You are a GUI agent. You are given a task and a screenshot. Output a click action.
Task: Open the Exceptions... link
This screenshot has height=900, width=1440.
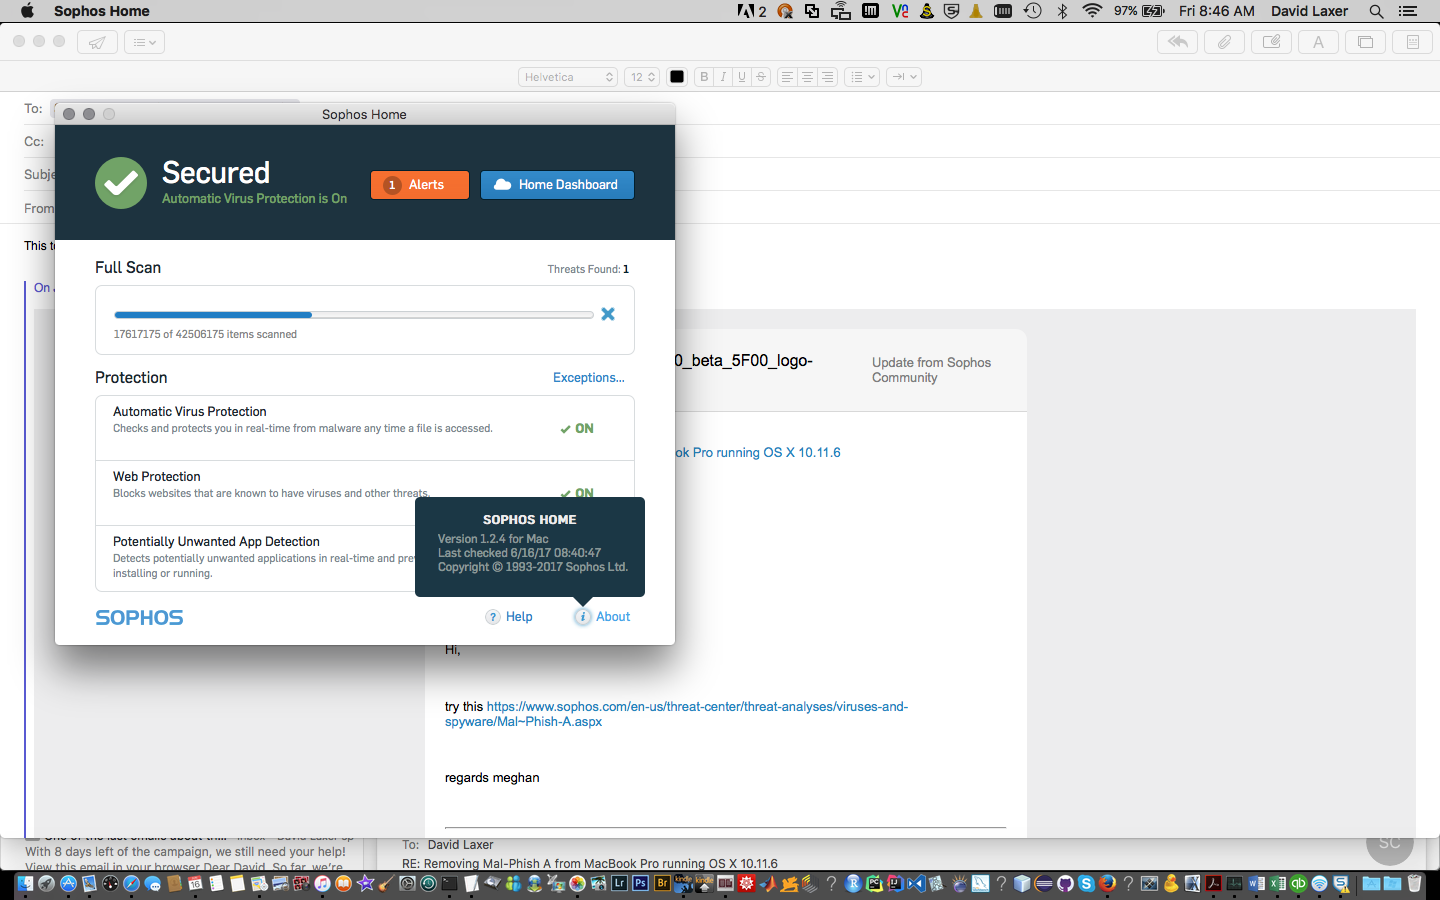(589, 377)
